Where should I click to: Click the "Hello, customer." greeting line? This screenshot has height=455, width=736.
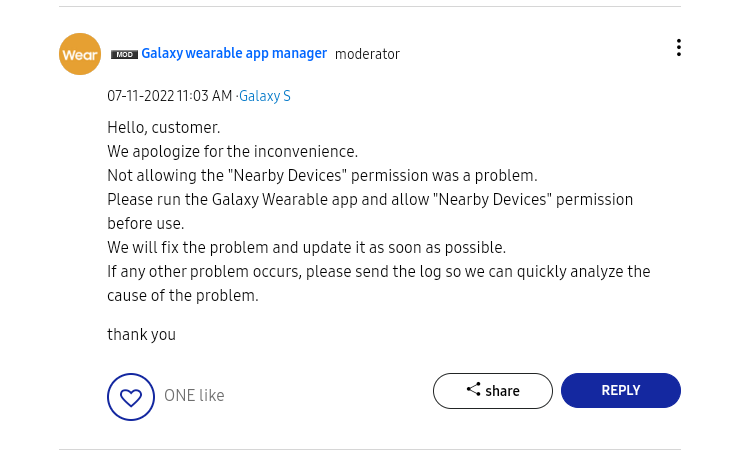point(163,128)
